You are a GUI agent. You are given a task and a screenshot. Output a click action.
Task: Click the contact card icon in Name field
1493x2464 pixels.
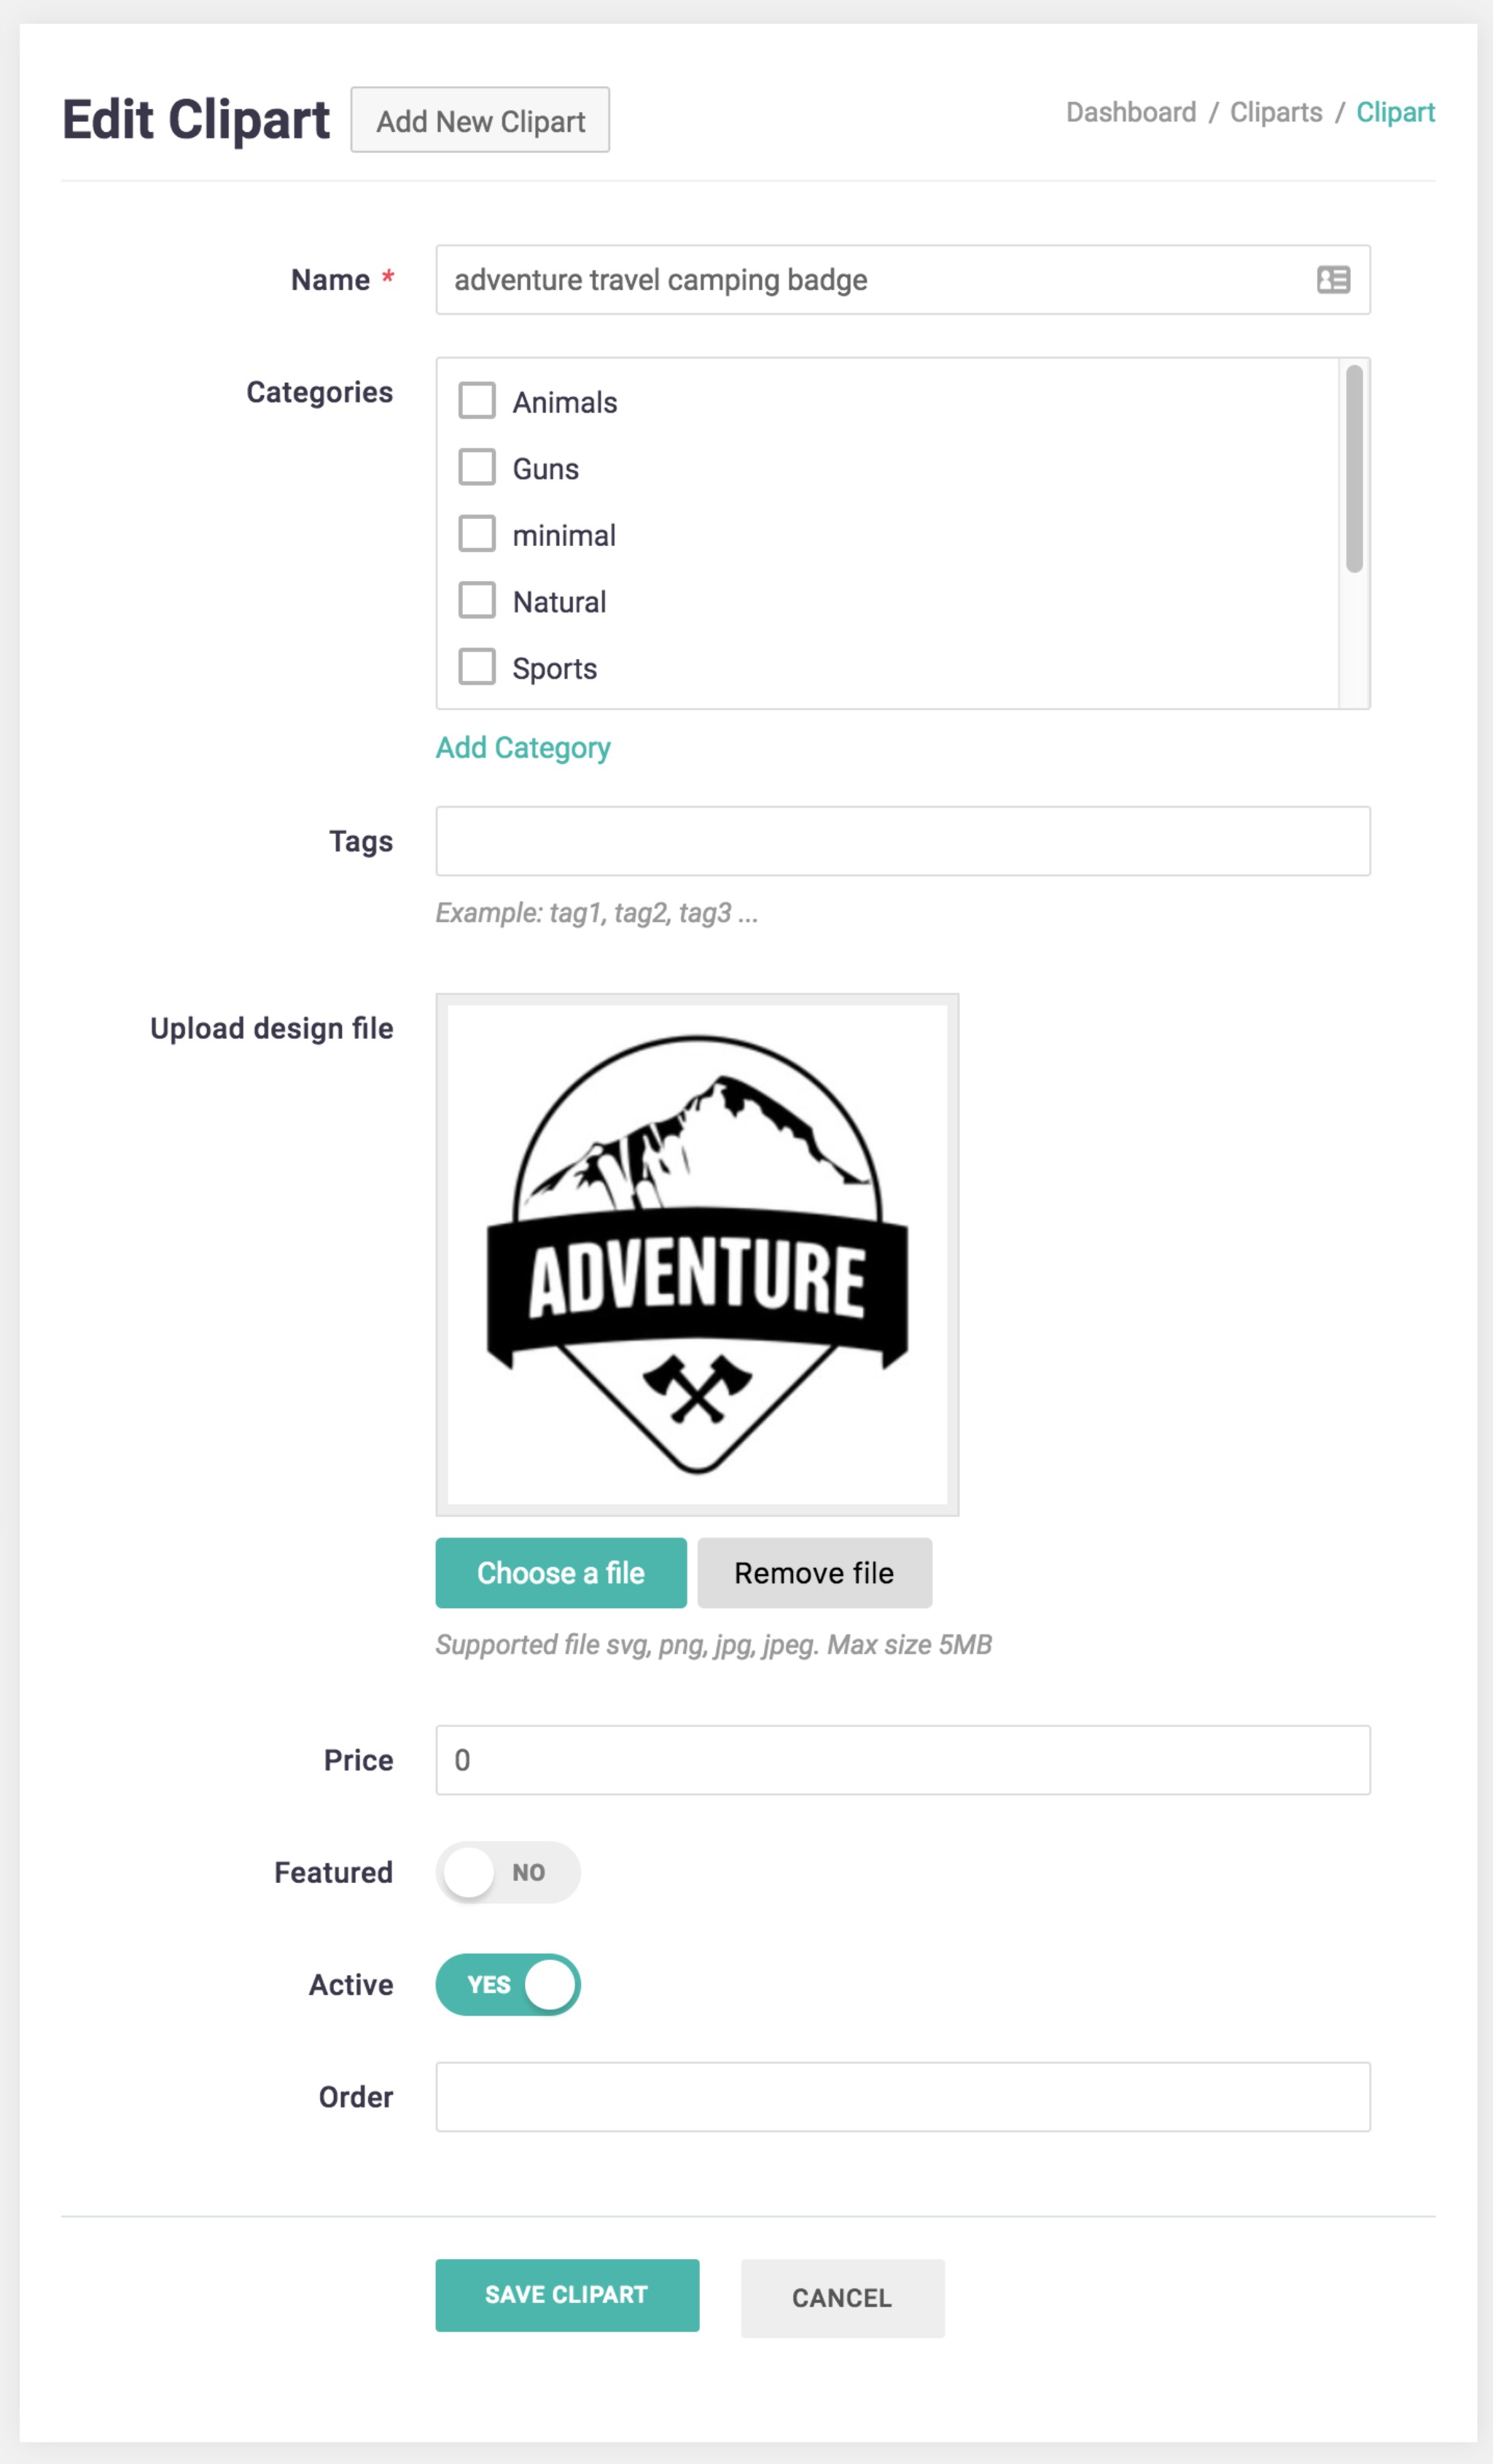coord(1333,280)
